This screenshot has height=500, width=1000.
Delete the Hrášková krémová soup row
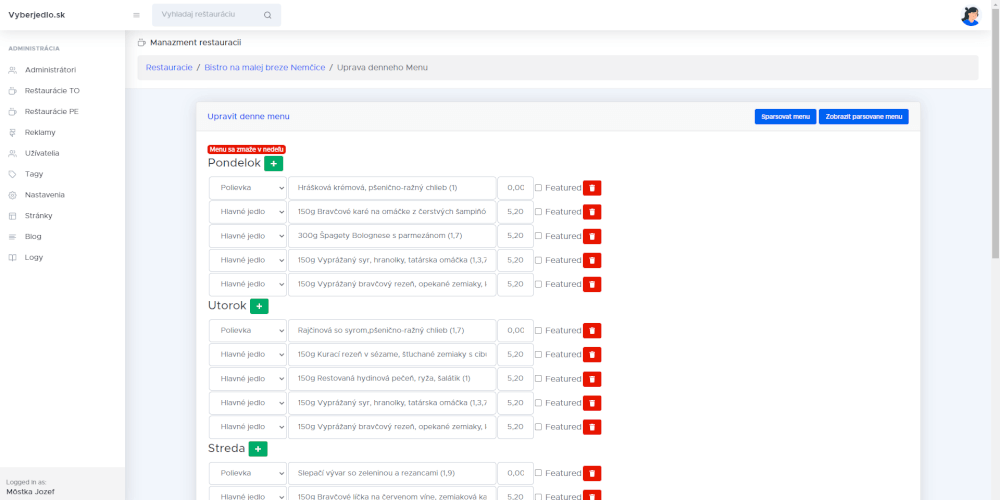[x=592, y=188]
